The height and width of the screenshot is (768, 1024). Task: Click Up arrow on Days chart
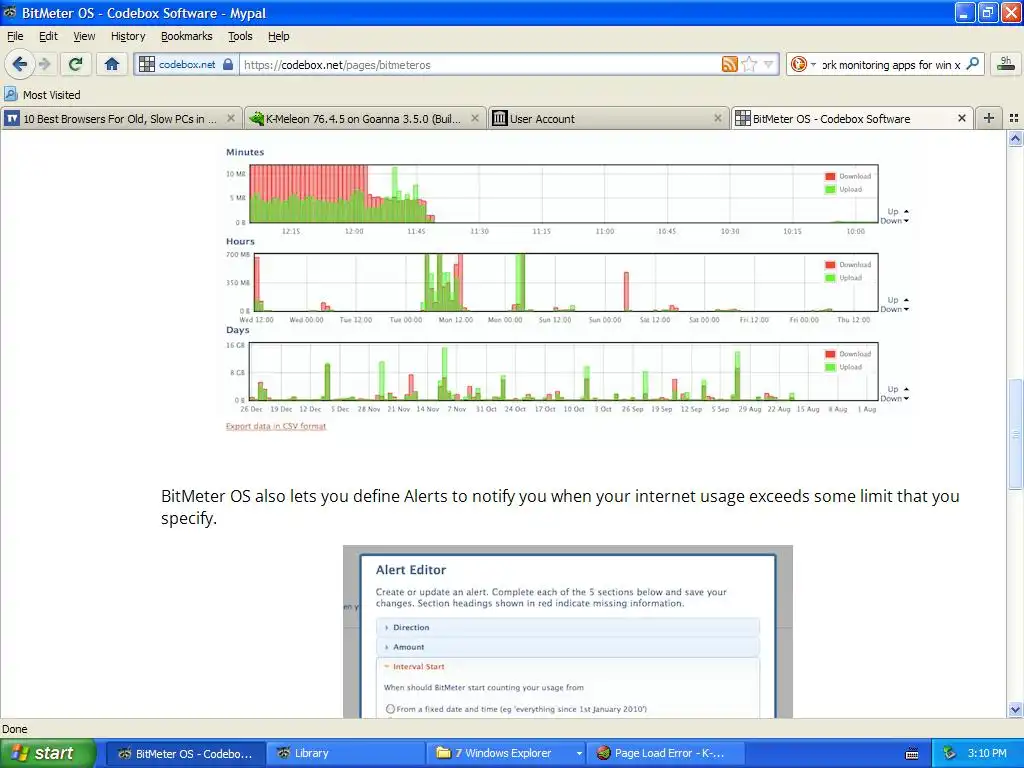point(906,389)
